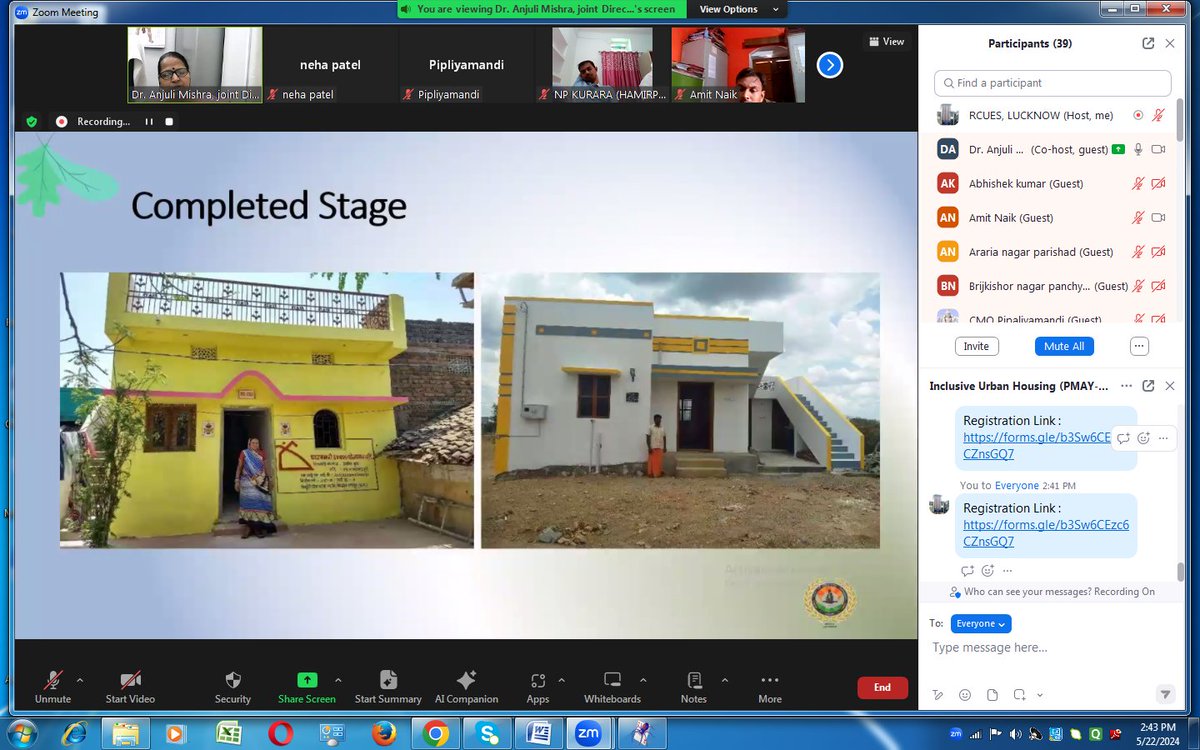Pop out the chat panel
The height and width of the screenshot is (750, 1200).
coord(1148,386)
